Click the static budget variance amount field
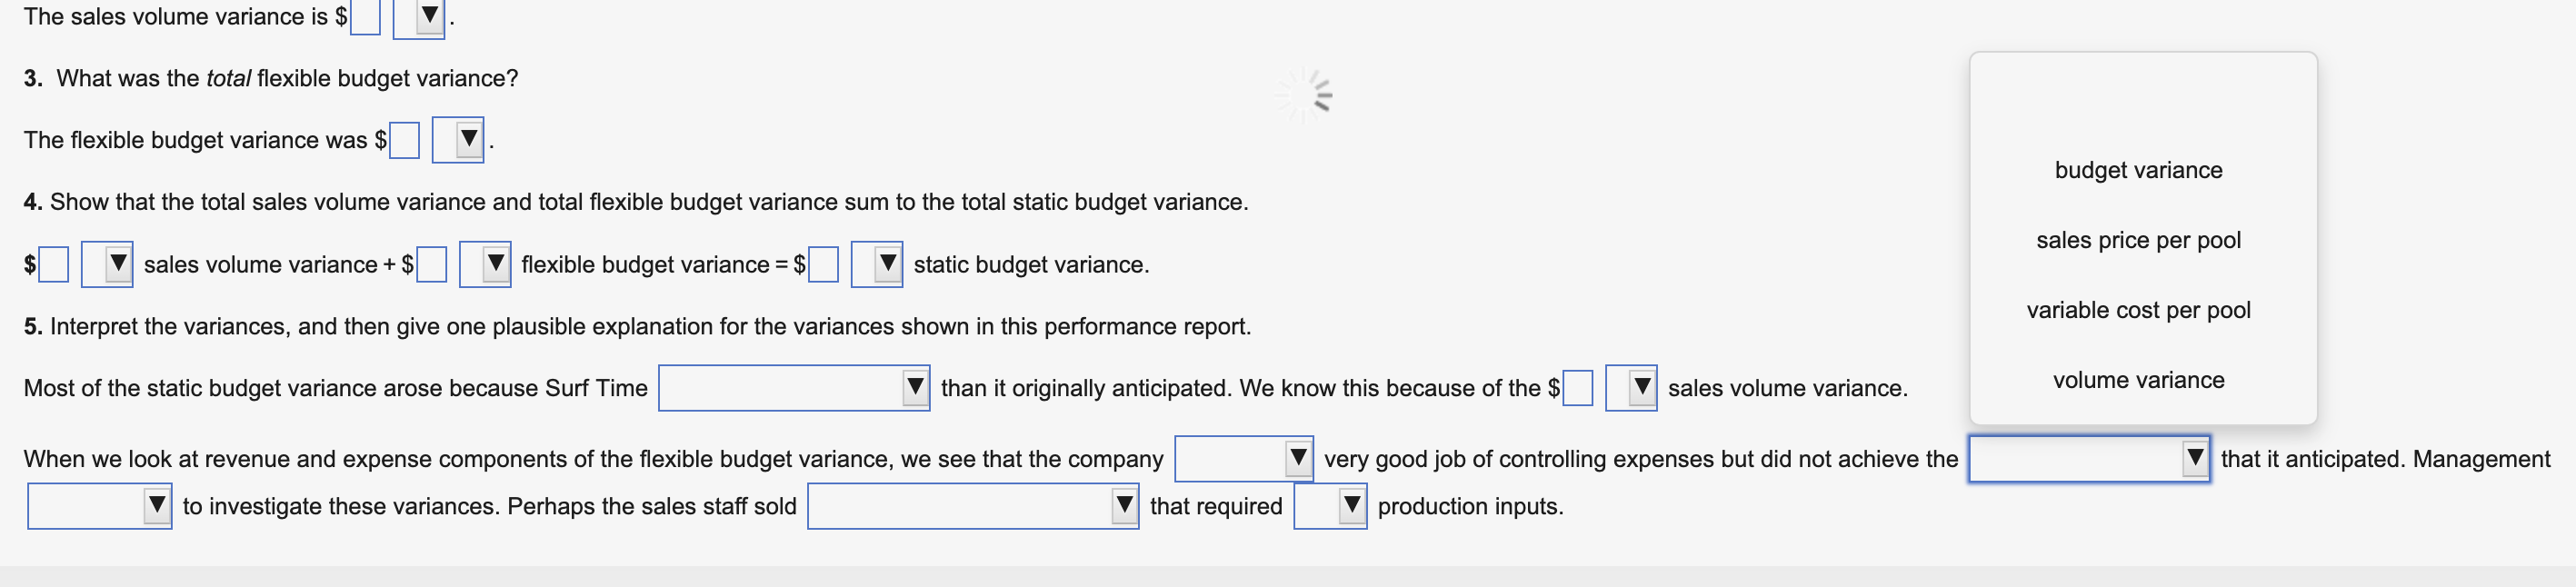This screenshot has width=2576, height=587. click(824, 264)
